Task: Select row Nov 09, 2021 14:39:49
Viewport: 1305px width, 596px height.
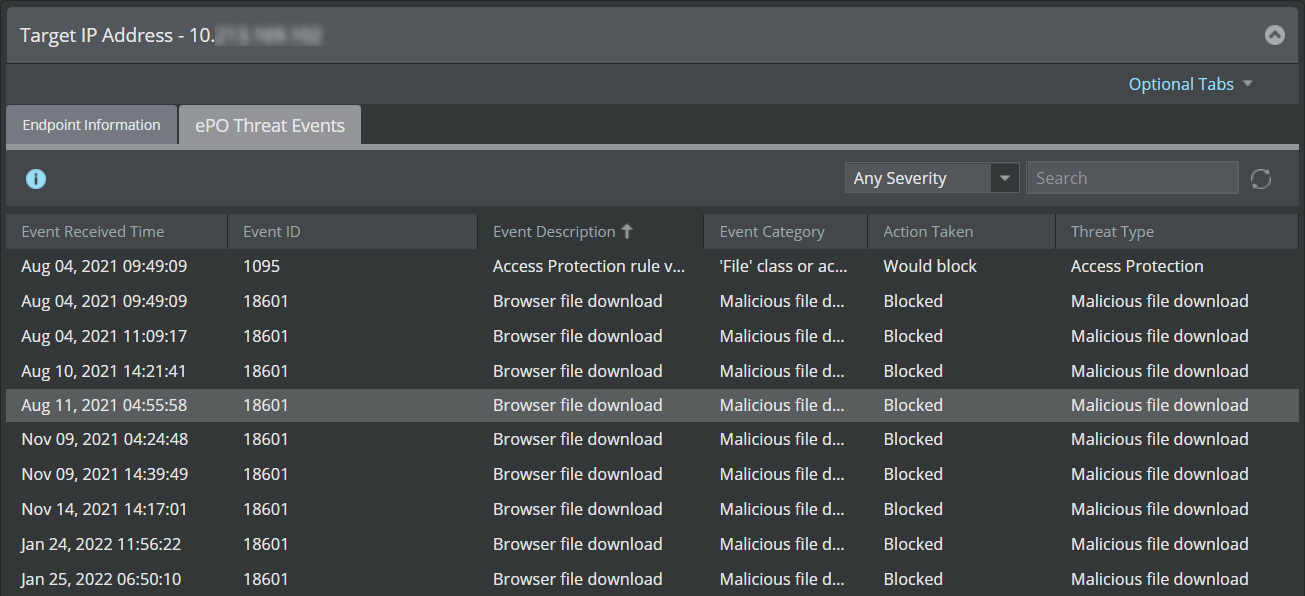Action: pyautogui.click(x=652, y=474)
